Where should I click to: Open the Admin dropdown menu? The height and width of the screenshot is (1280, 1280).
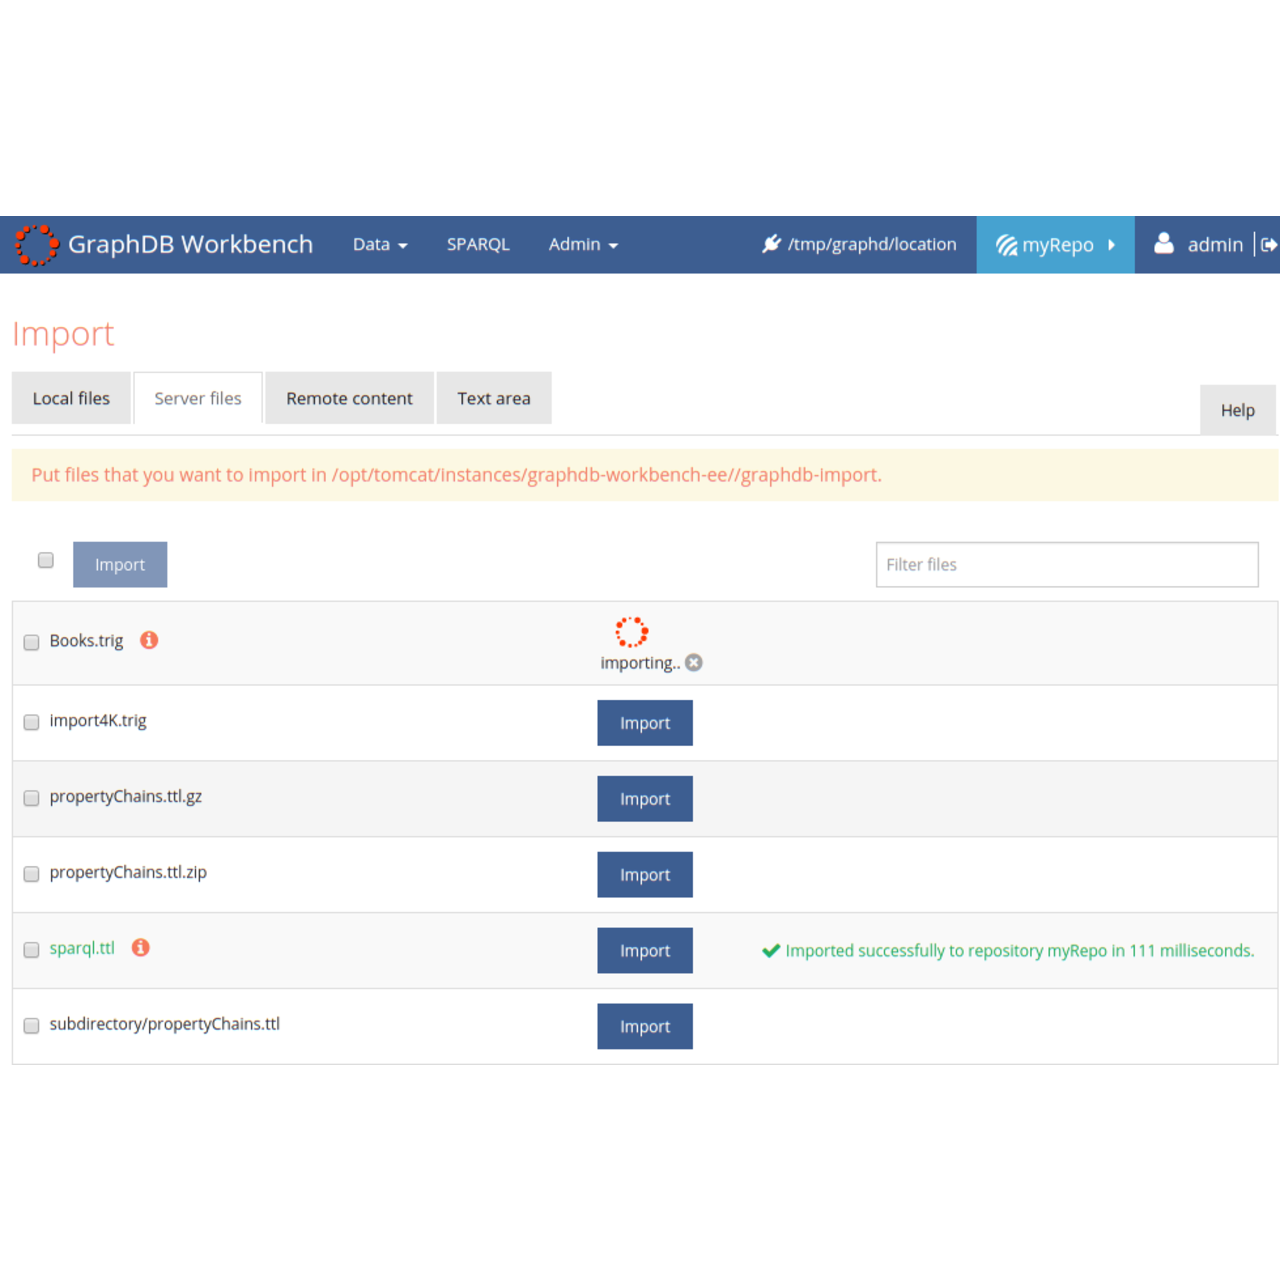coord(582,244)
